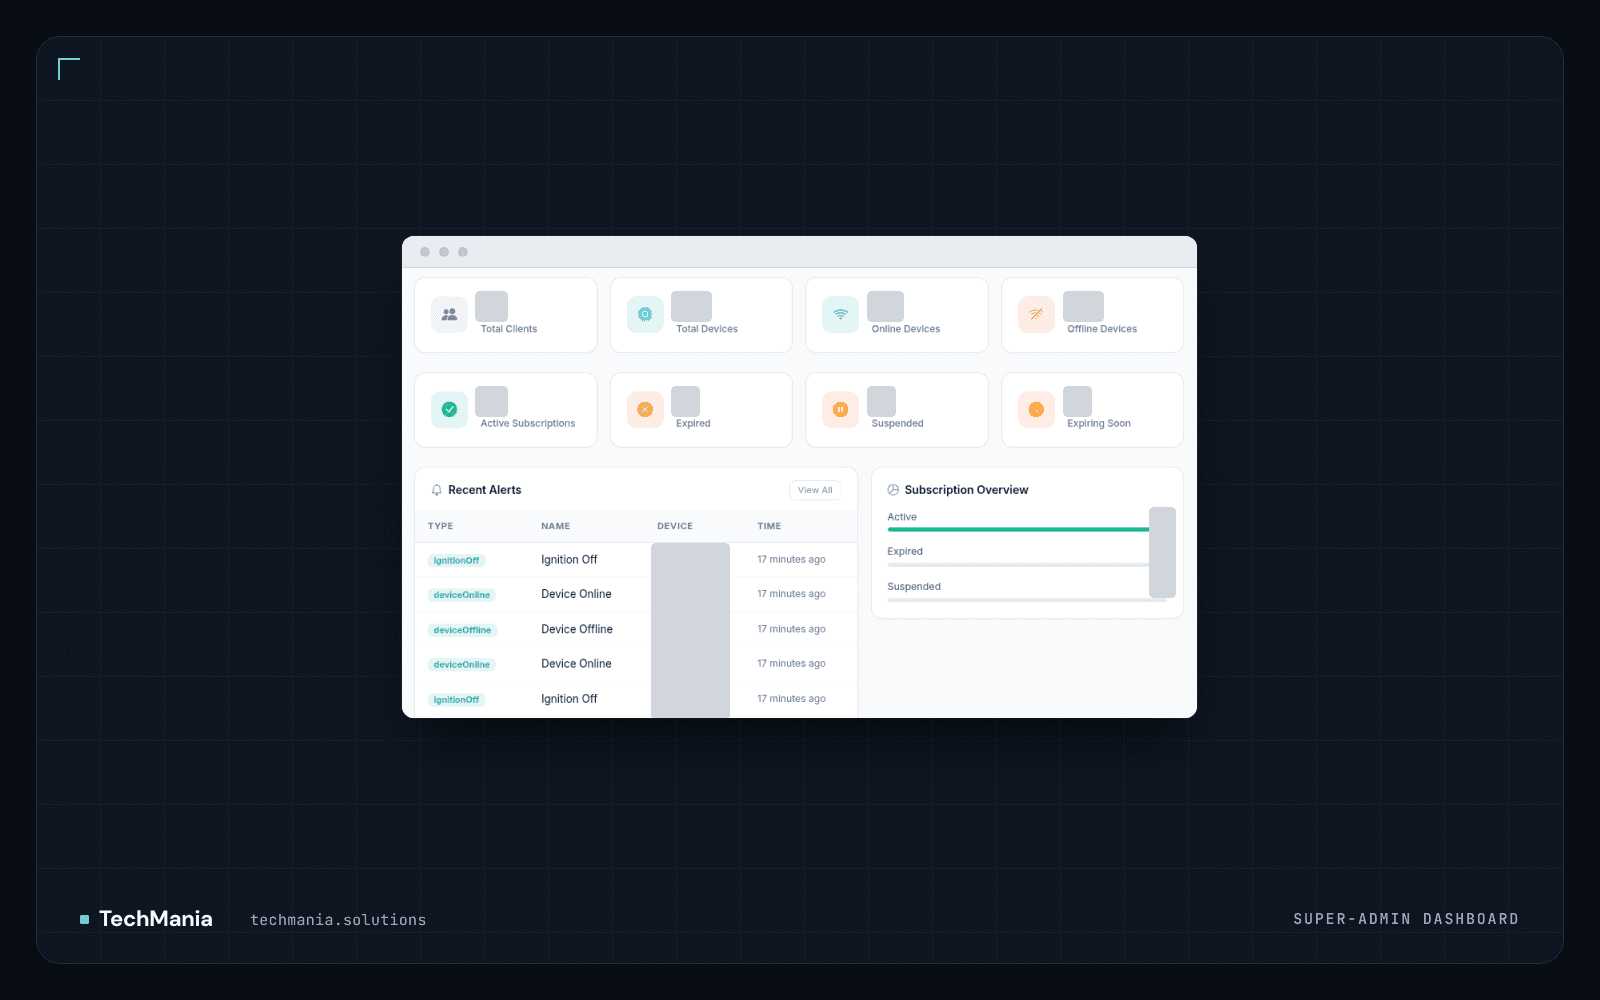Select the Device Offline alert name
Viewport: 1600px width, 1000px height.
pyautogui.click(x=577, y=629)
